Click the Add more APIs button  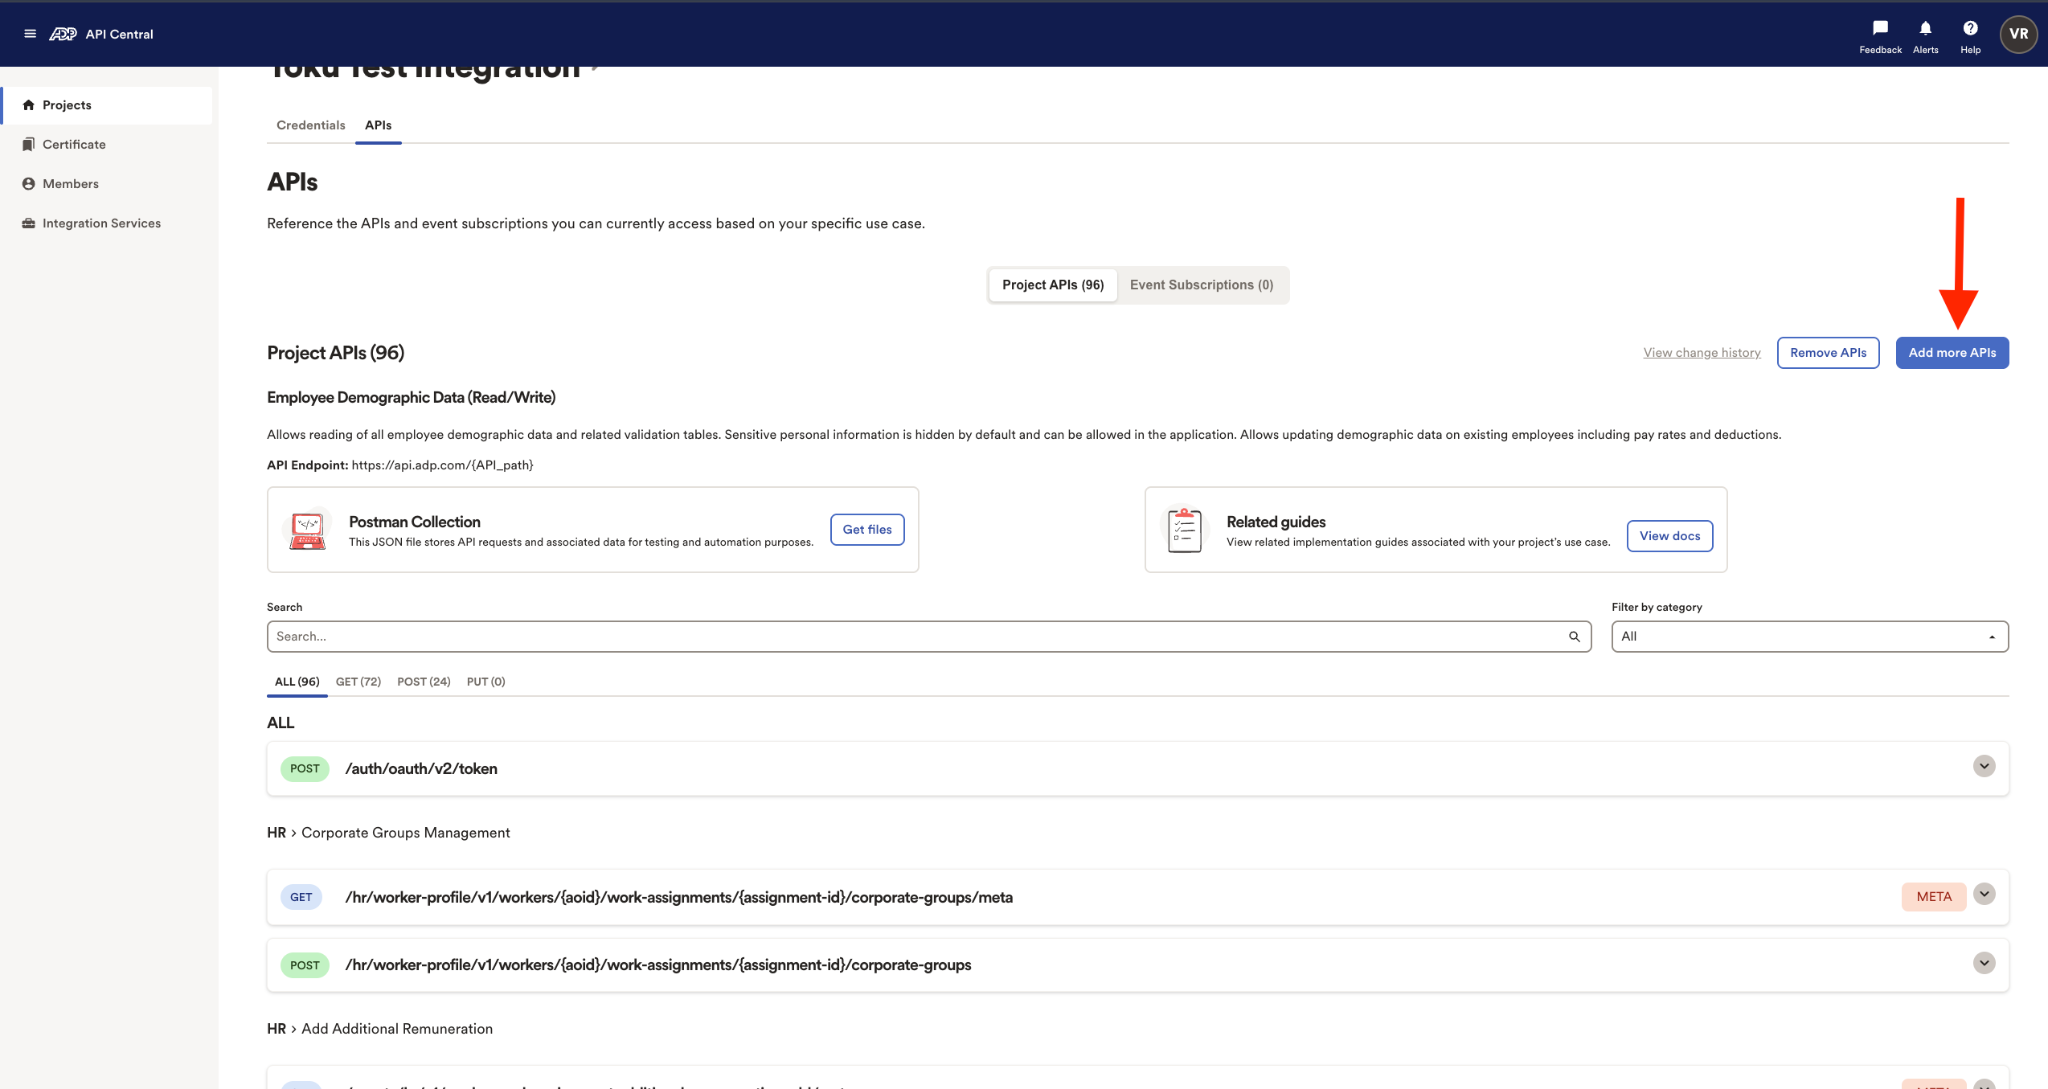(1951, 353)
